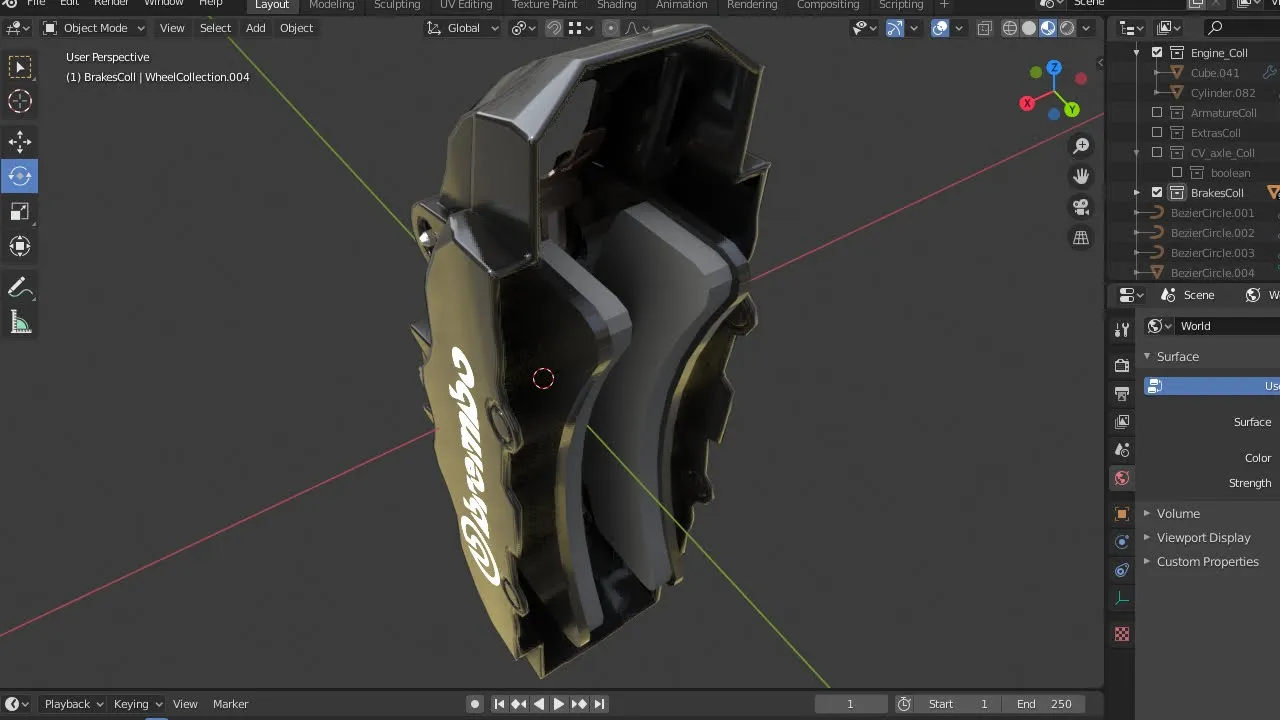Choose the Annotate pencil tool
Viewport: 1280px width, 720px height.
tap(20, 288)
